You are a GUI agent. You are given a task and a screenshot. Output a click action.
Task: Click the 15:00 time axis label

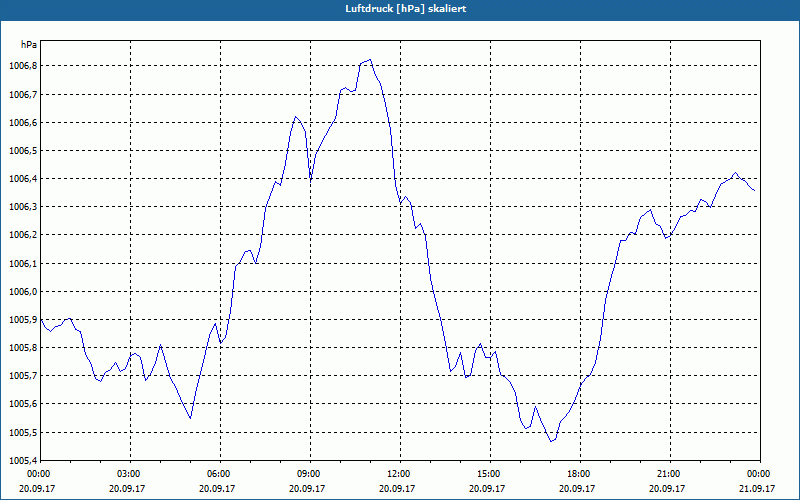pos(490,474)
